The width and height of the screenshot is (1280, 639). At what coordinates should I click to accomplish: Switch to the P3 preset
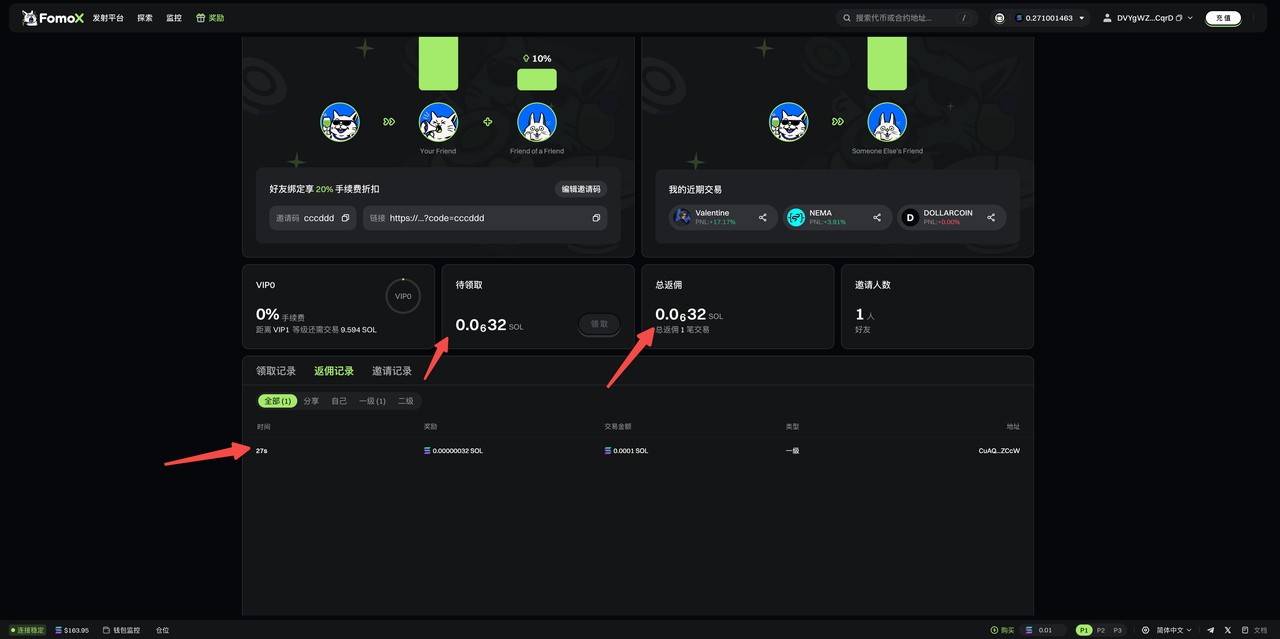pyautogui.click(x=1117, y=630)
